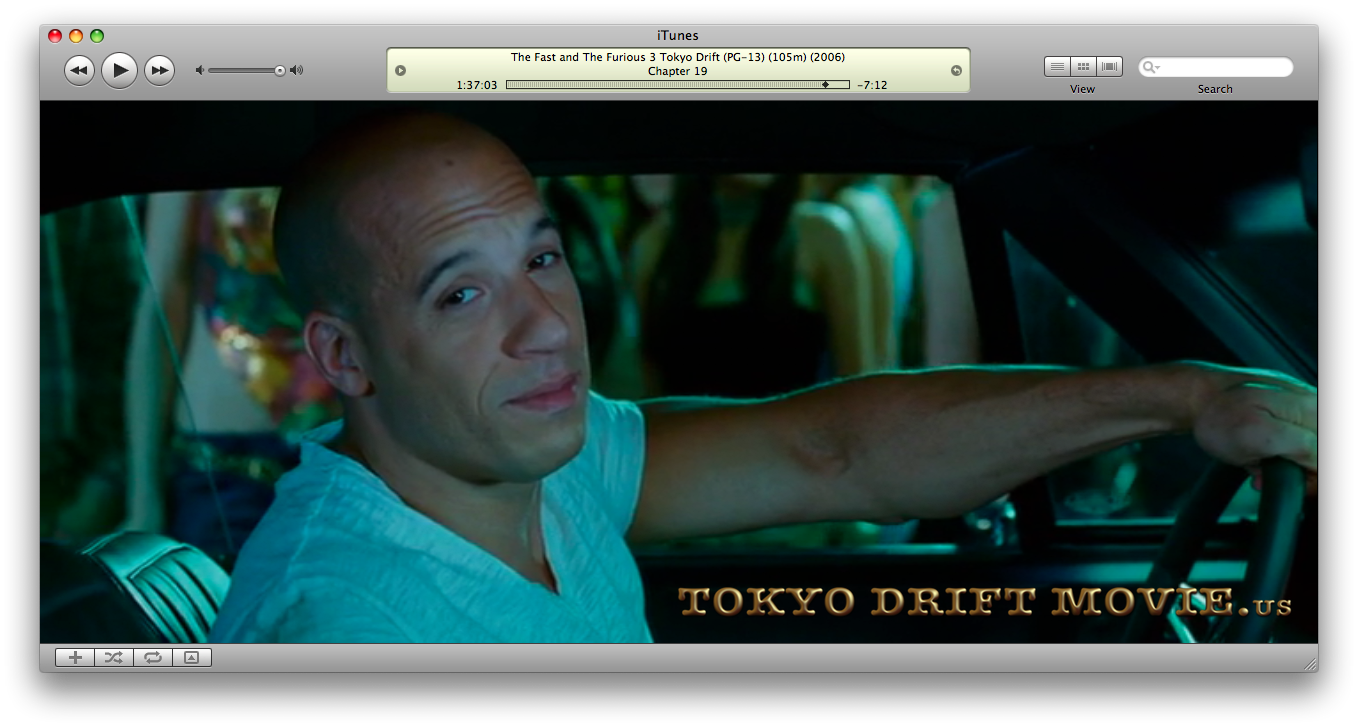Switch to Grid view
Viewport: 1358px width, 727px height.
click(1083, 67)
